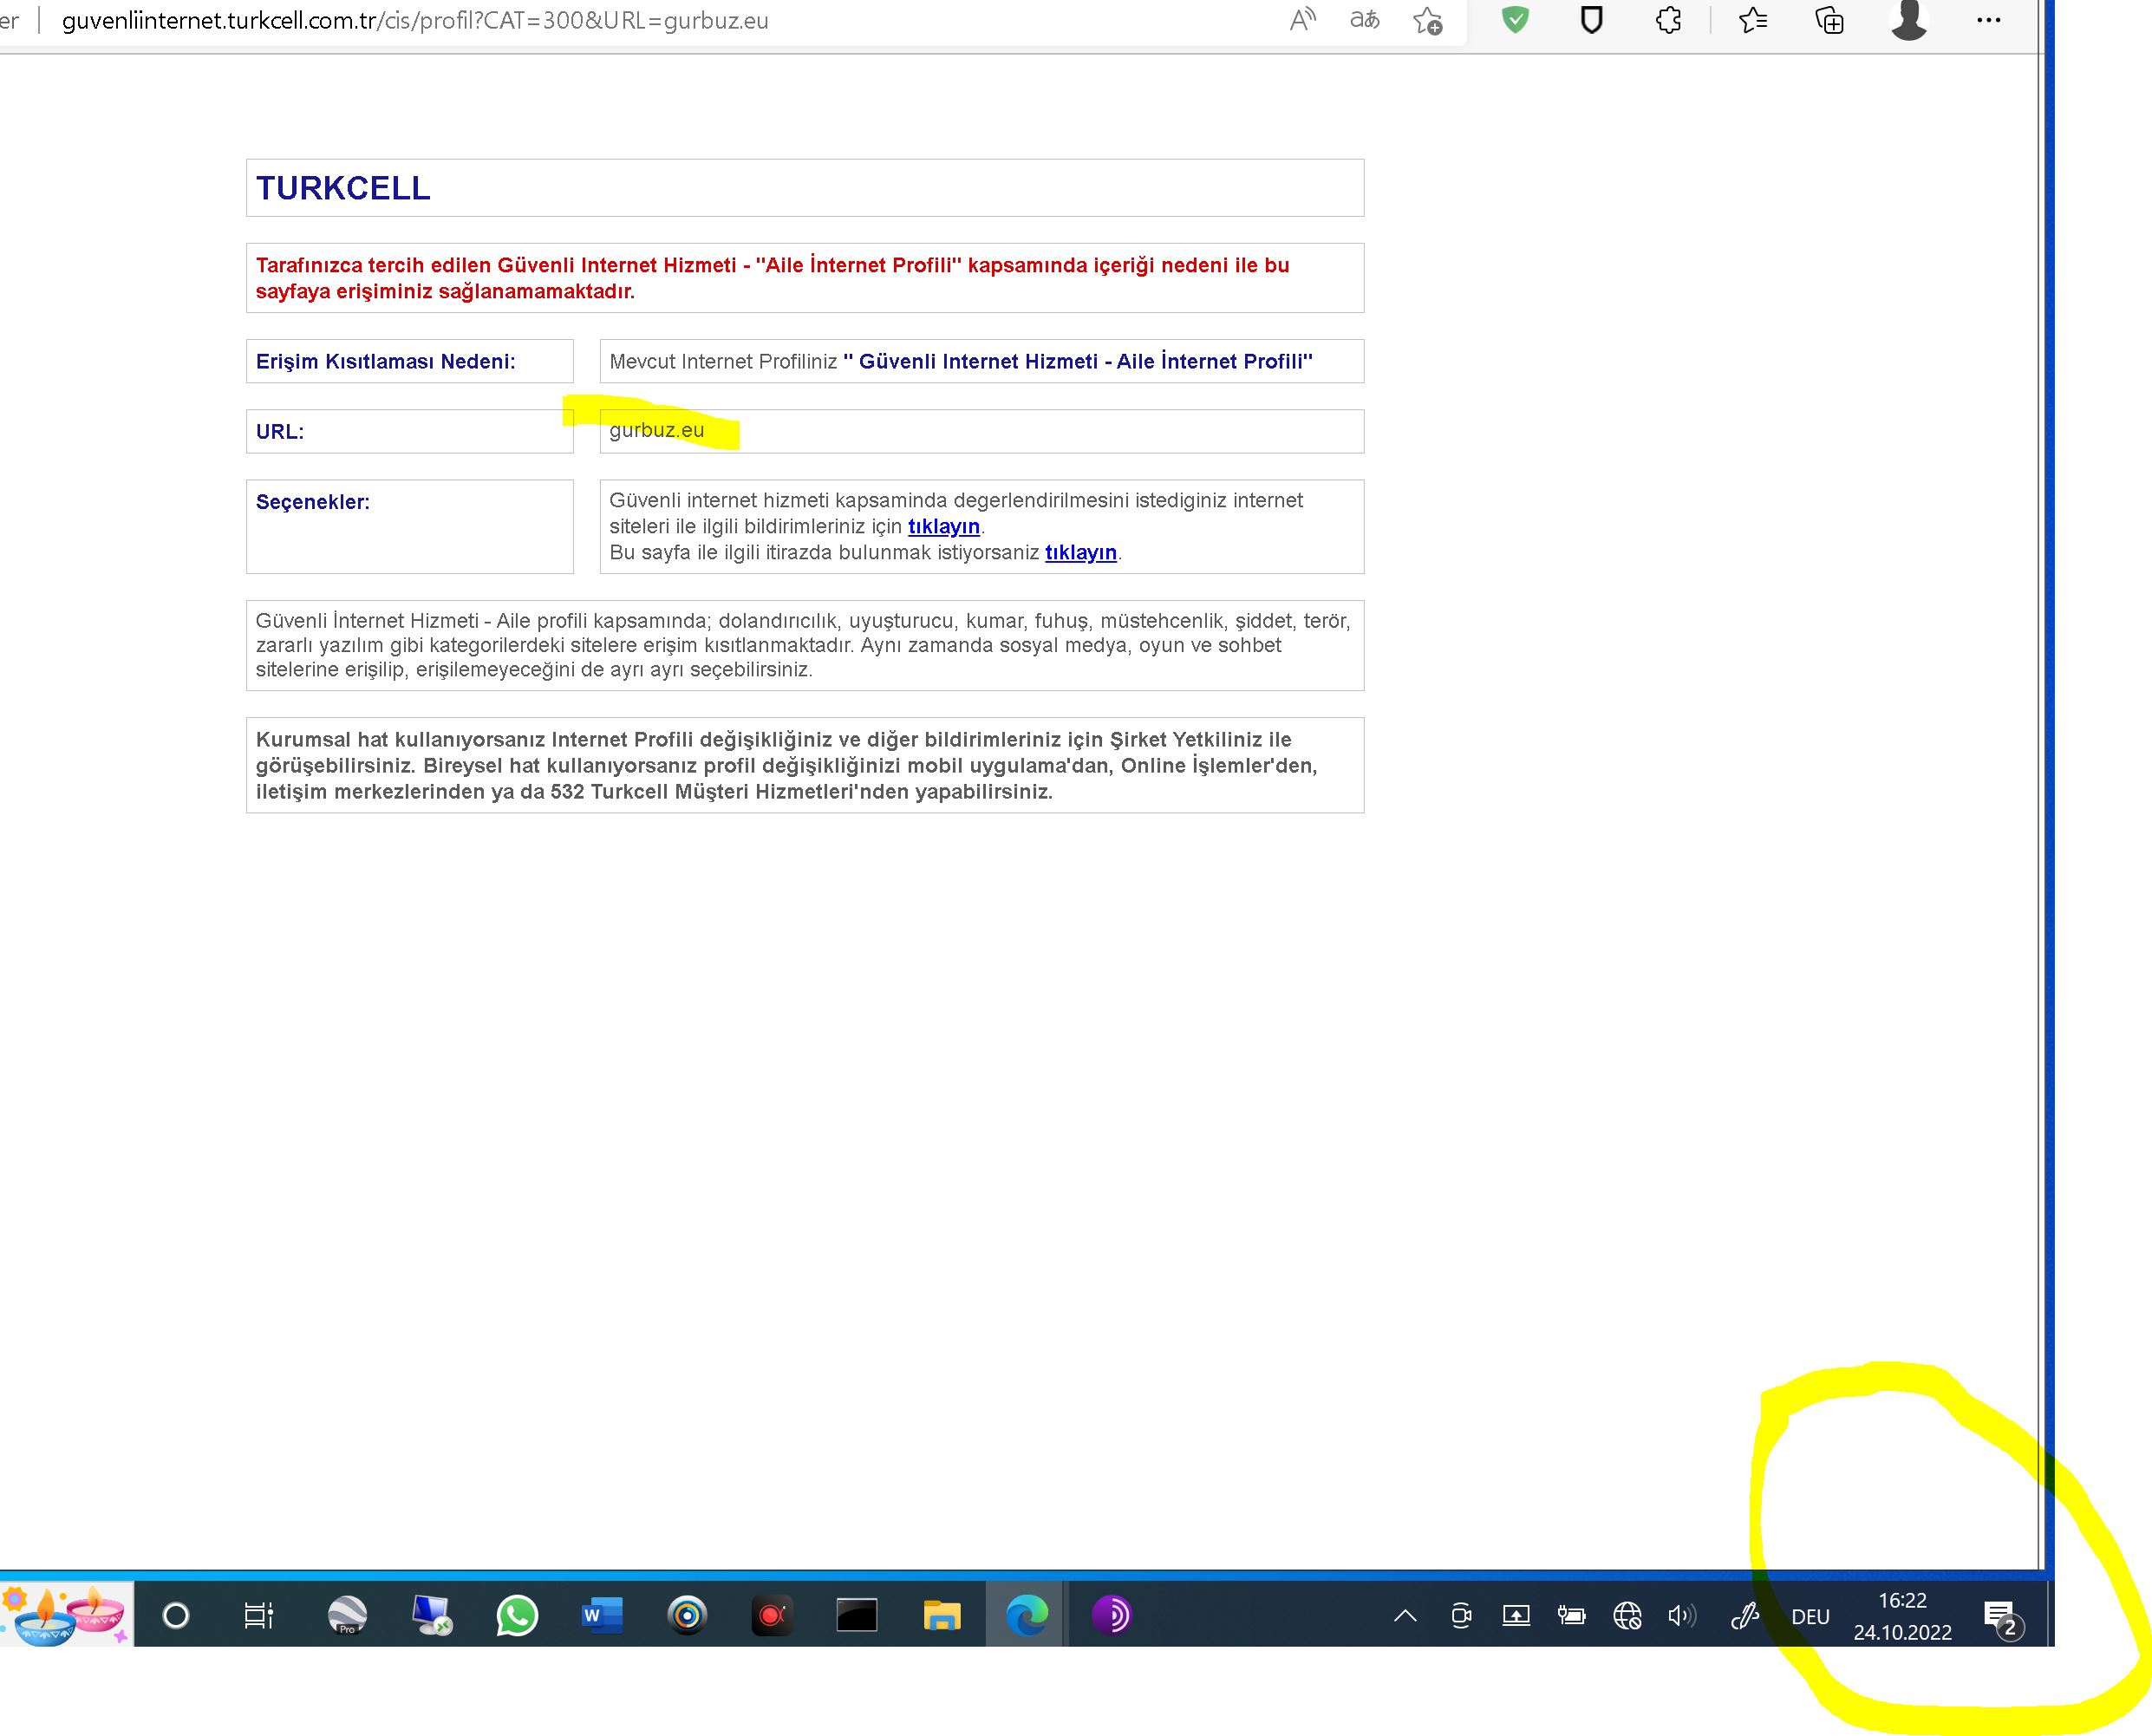Screen dimensions: 2152x1736
Task: Click the URL: label cell
Action: (409, 431)
